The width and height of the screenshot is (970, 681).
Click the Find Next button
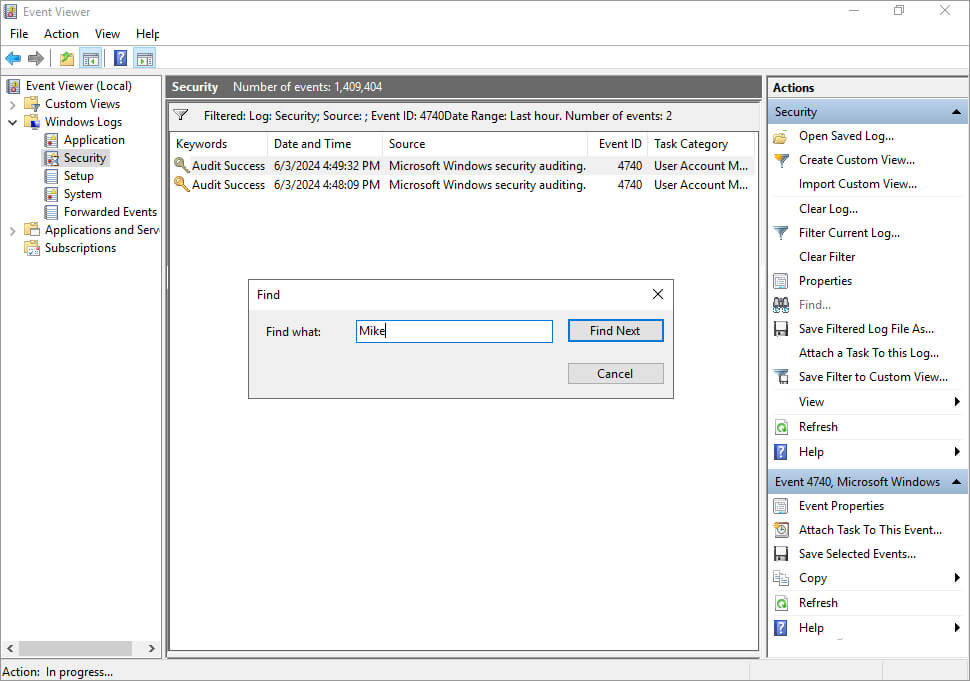click(616, 330)
